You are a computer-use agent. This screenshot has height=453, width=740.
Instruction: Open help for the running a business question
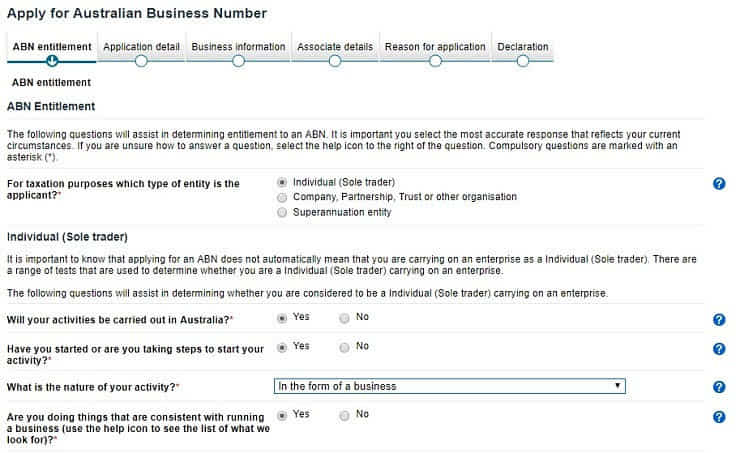pyautogui.click(x=719, y=417)
